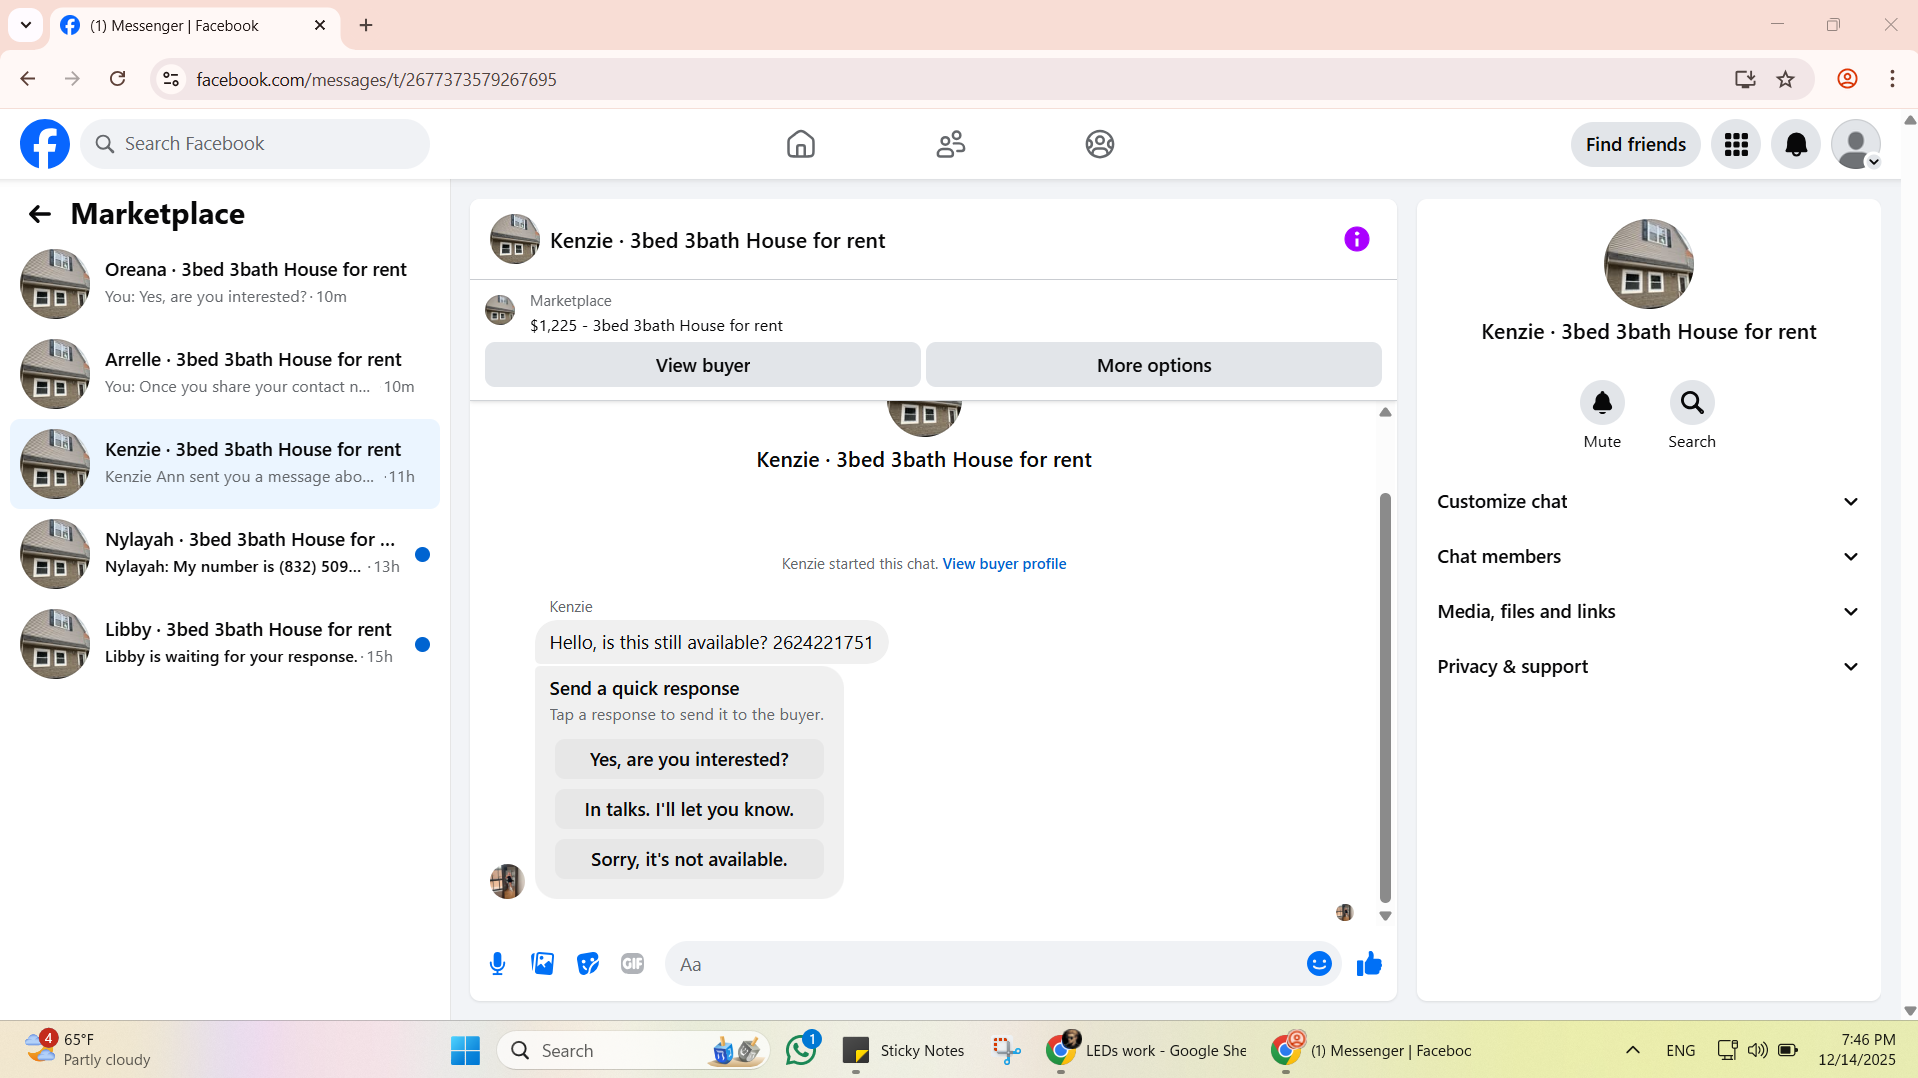
Task: Open Arrelle's rental chat
Action: point(225,373)
